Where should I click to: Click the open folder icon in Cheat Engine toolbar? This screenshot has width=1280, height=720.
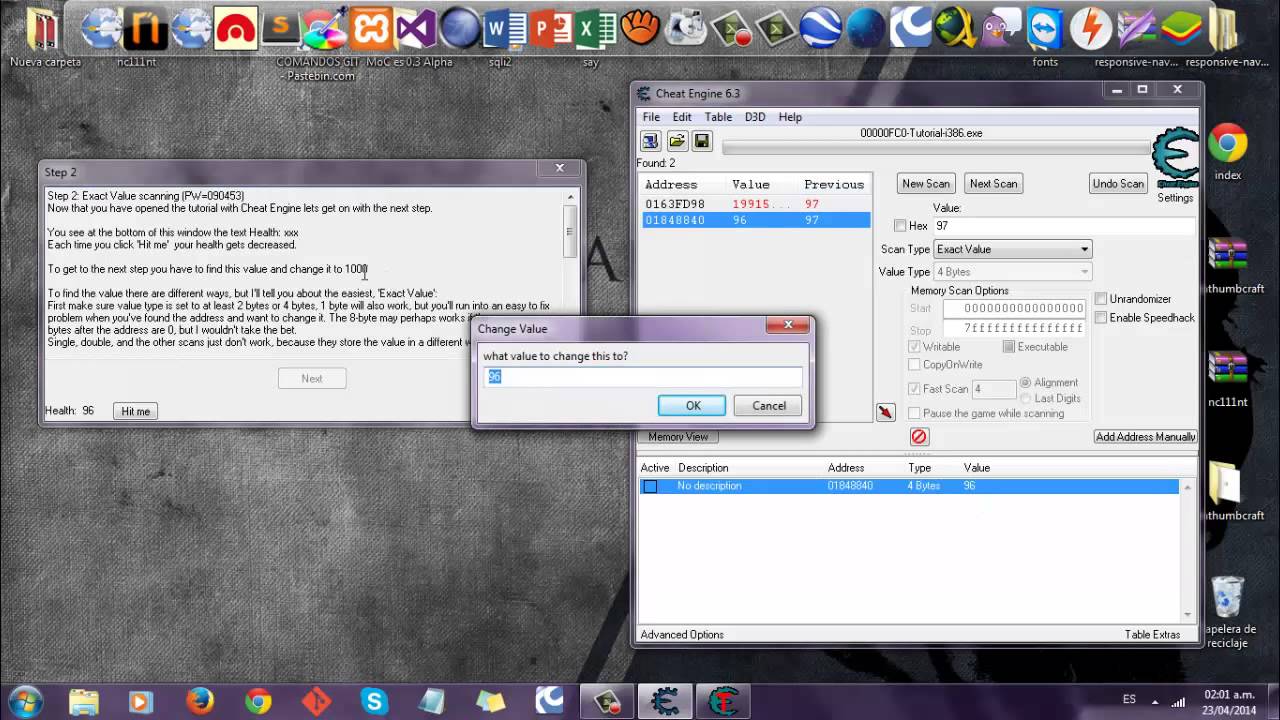(677, 141)
